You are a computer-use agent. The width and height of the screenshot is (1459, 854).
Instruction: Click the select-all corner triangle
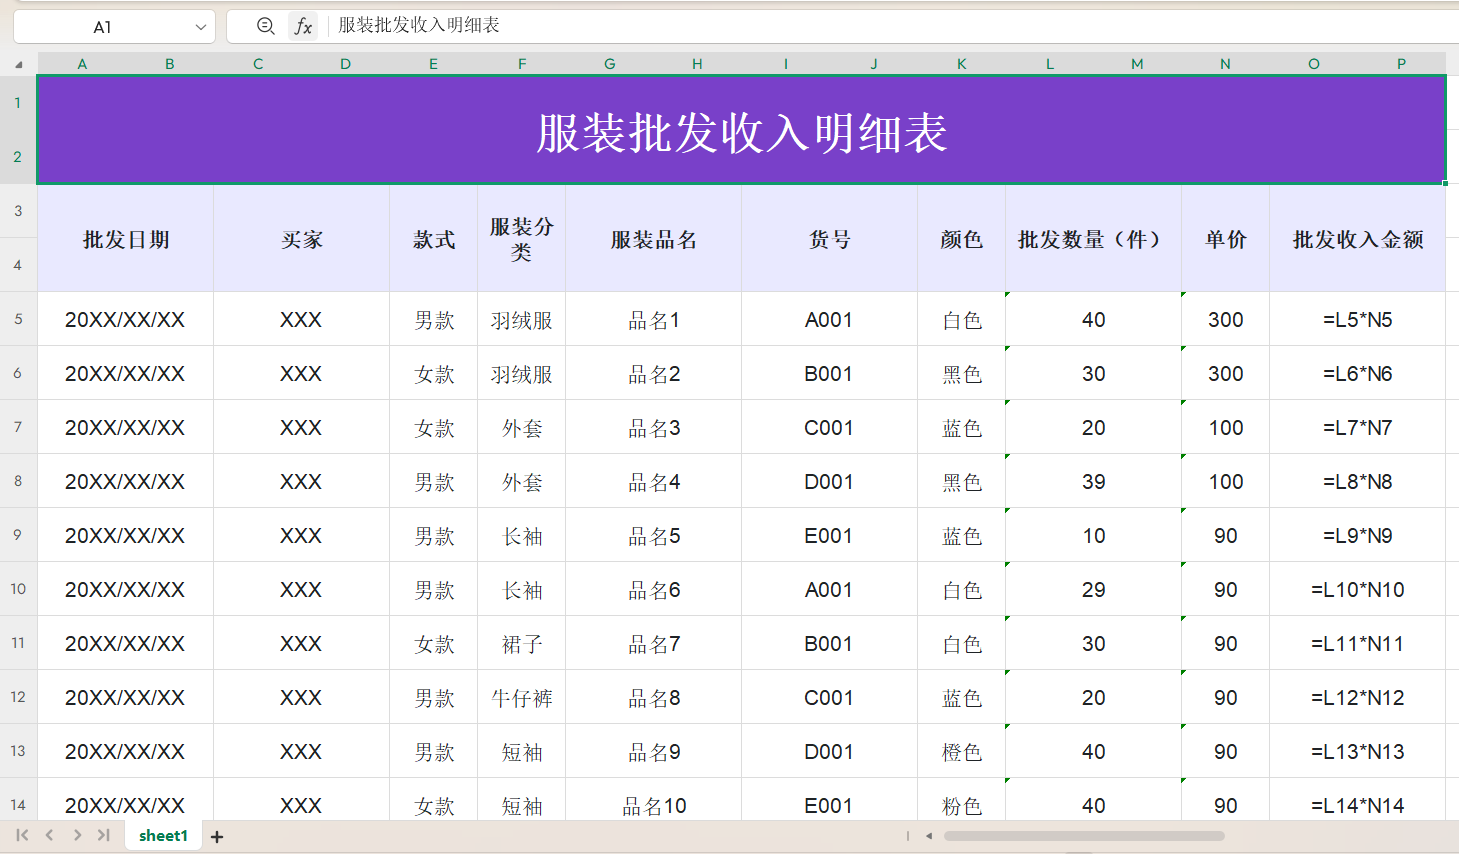coord(18,64)
